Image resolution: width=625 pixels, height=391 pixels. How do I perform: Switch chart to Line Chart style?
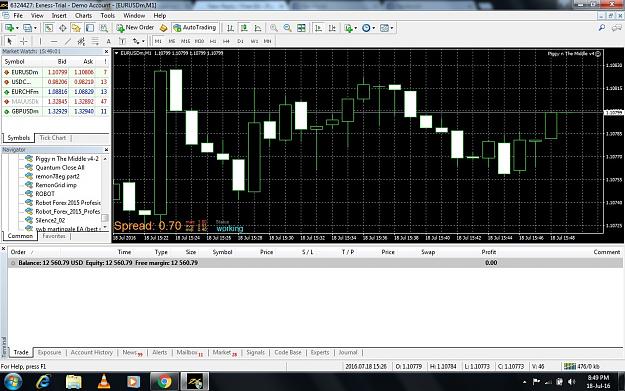[258, 28]
